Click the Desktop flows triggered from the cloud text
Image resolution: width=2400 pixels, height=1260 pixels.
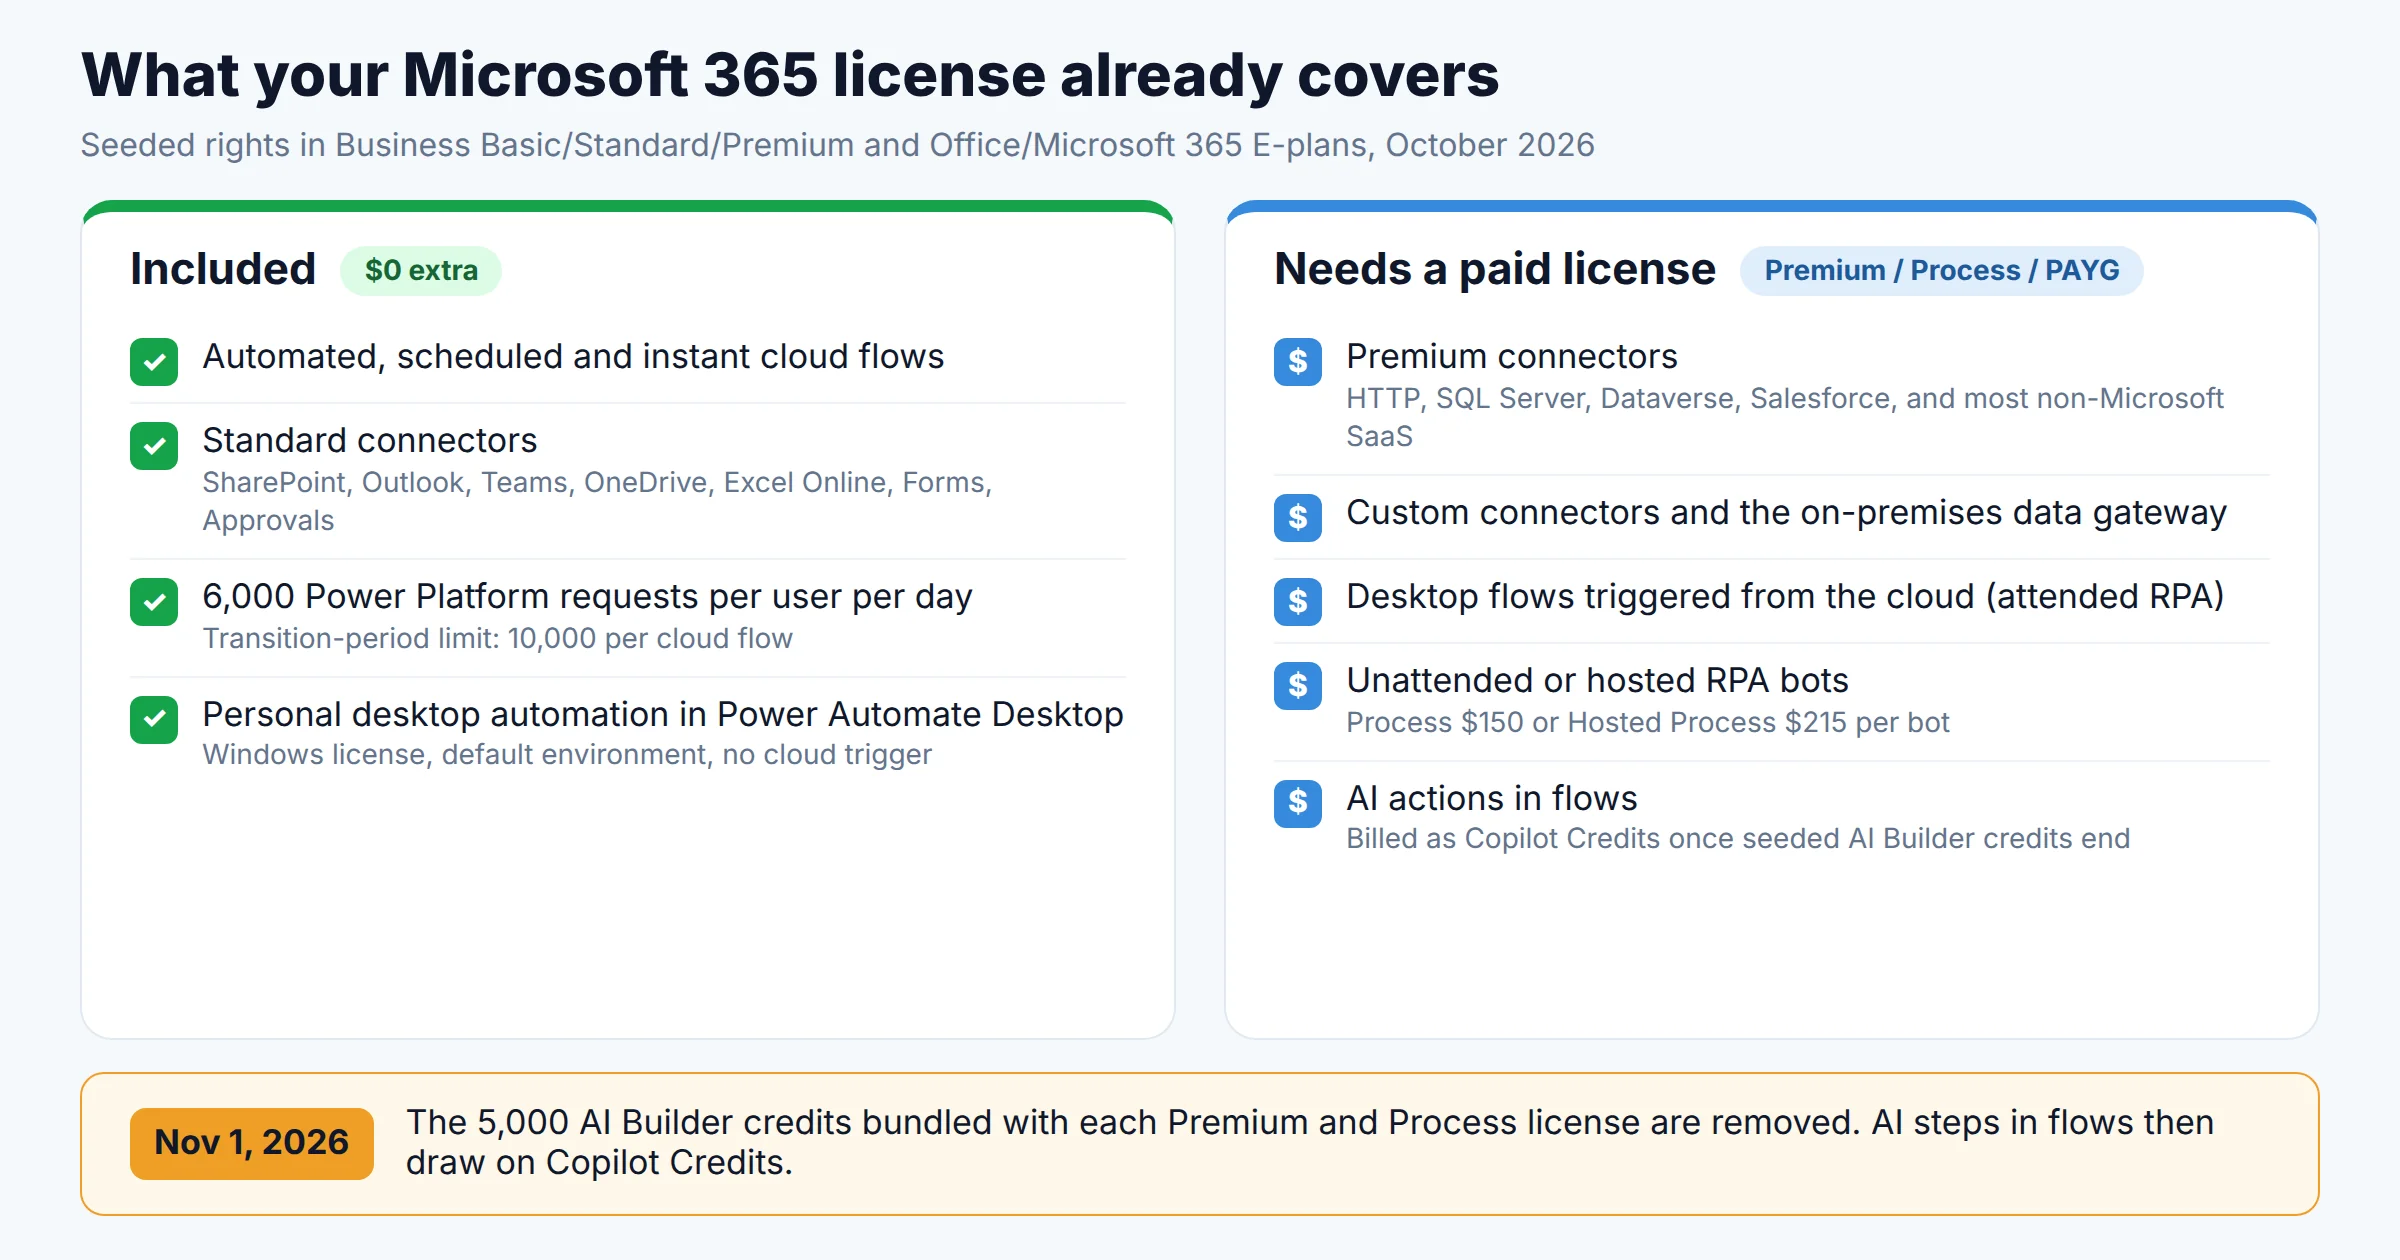[1785, 597]
